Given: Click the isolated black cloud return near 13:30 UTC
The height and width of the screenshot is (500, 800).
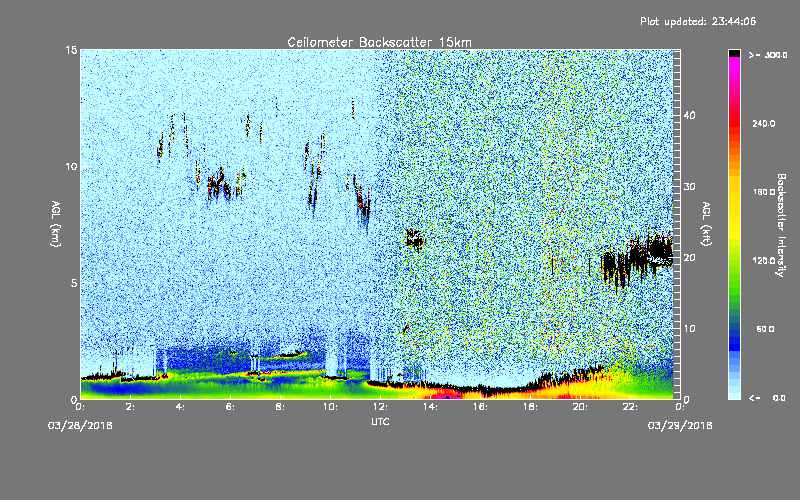Looking at the screenshot, I should [x=415, y=239].
